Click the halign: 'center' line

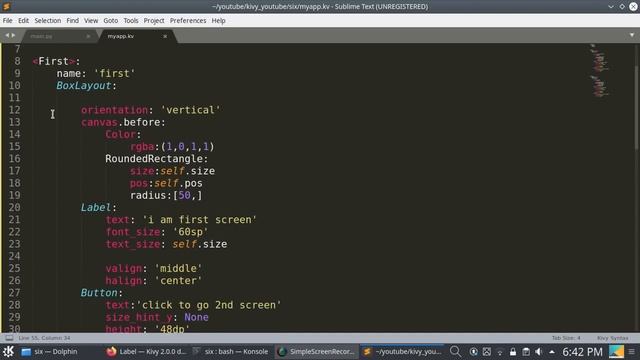click(x=154, y=281)
